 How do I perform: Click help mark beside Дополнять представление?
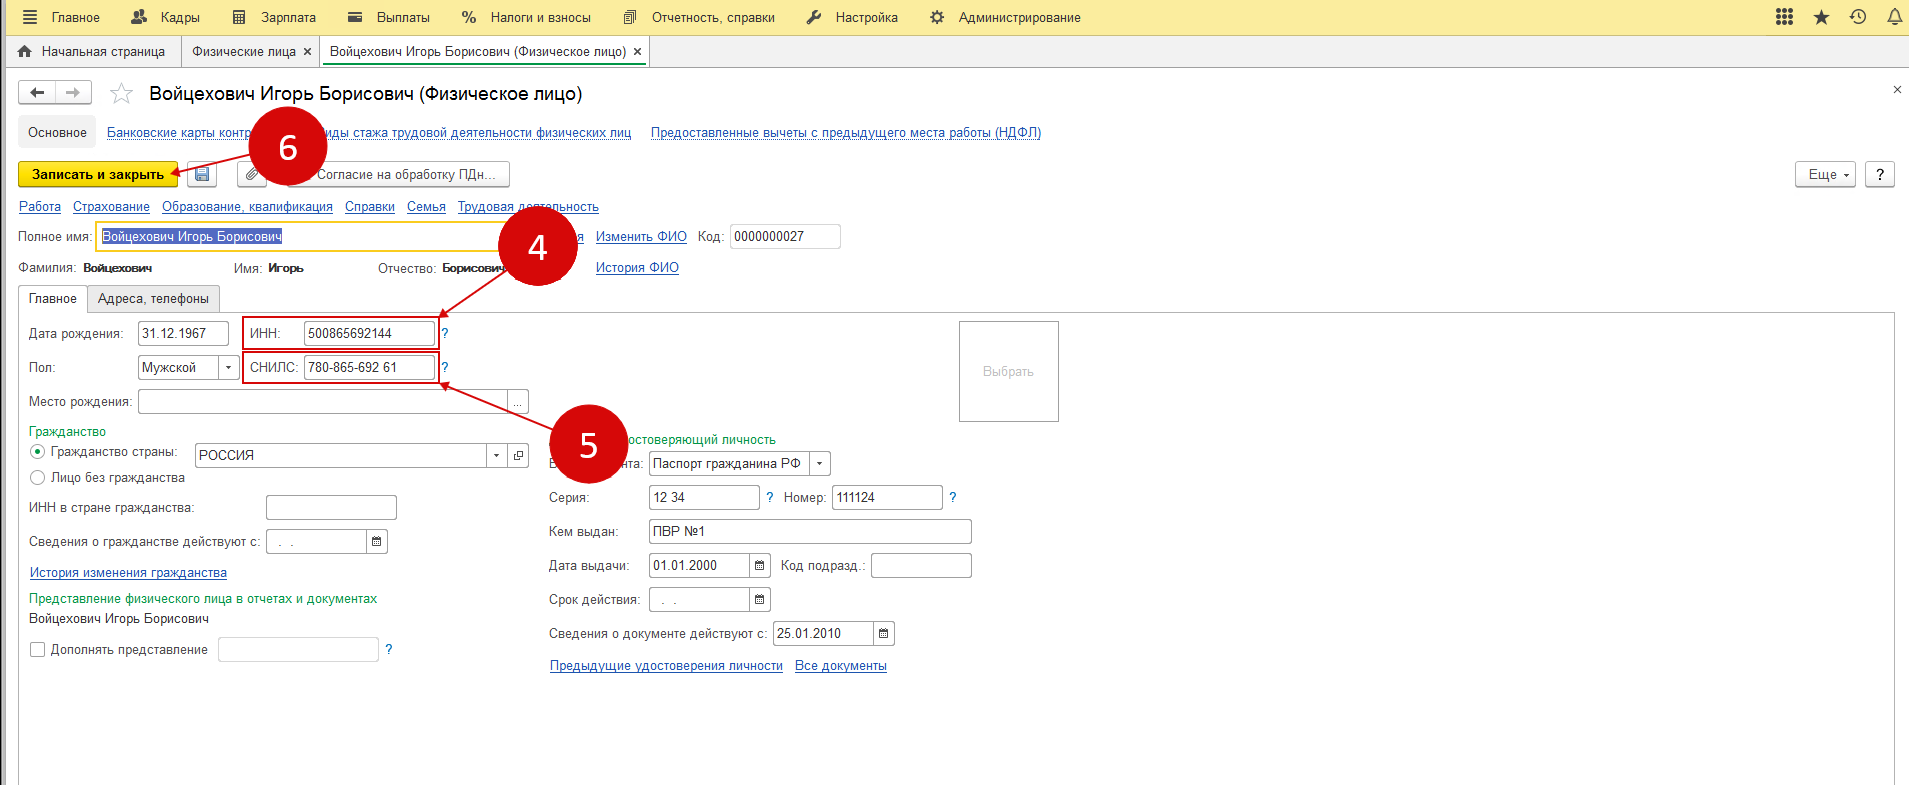[389, 649]
